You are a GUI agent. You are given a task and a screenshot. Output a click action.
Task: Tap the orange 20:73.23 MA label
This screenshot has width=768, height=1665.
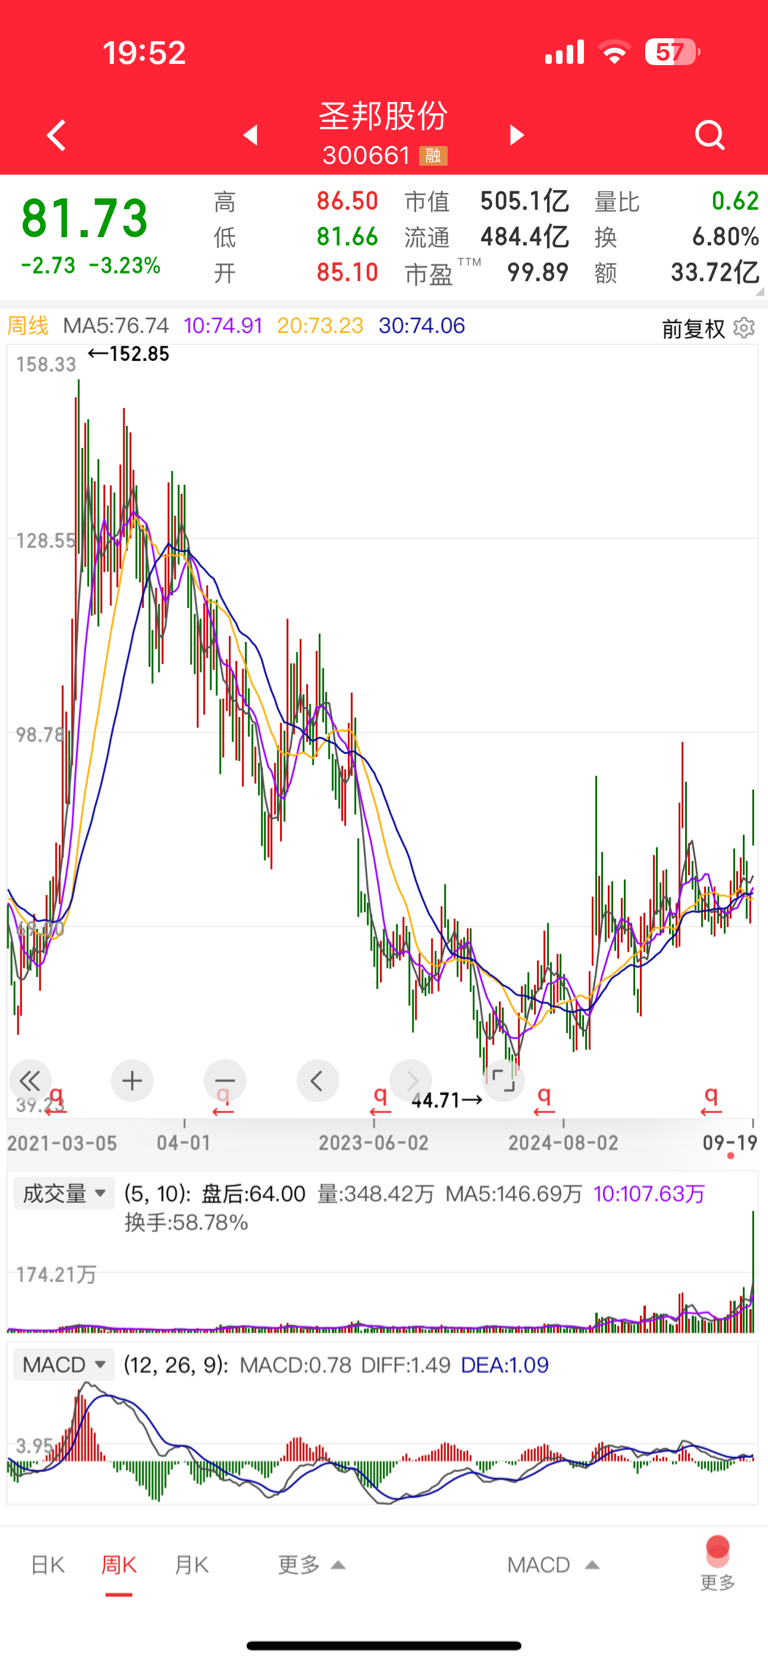point(320,326)
